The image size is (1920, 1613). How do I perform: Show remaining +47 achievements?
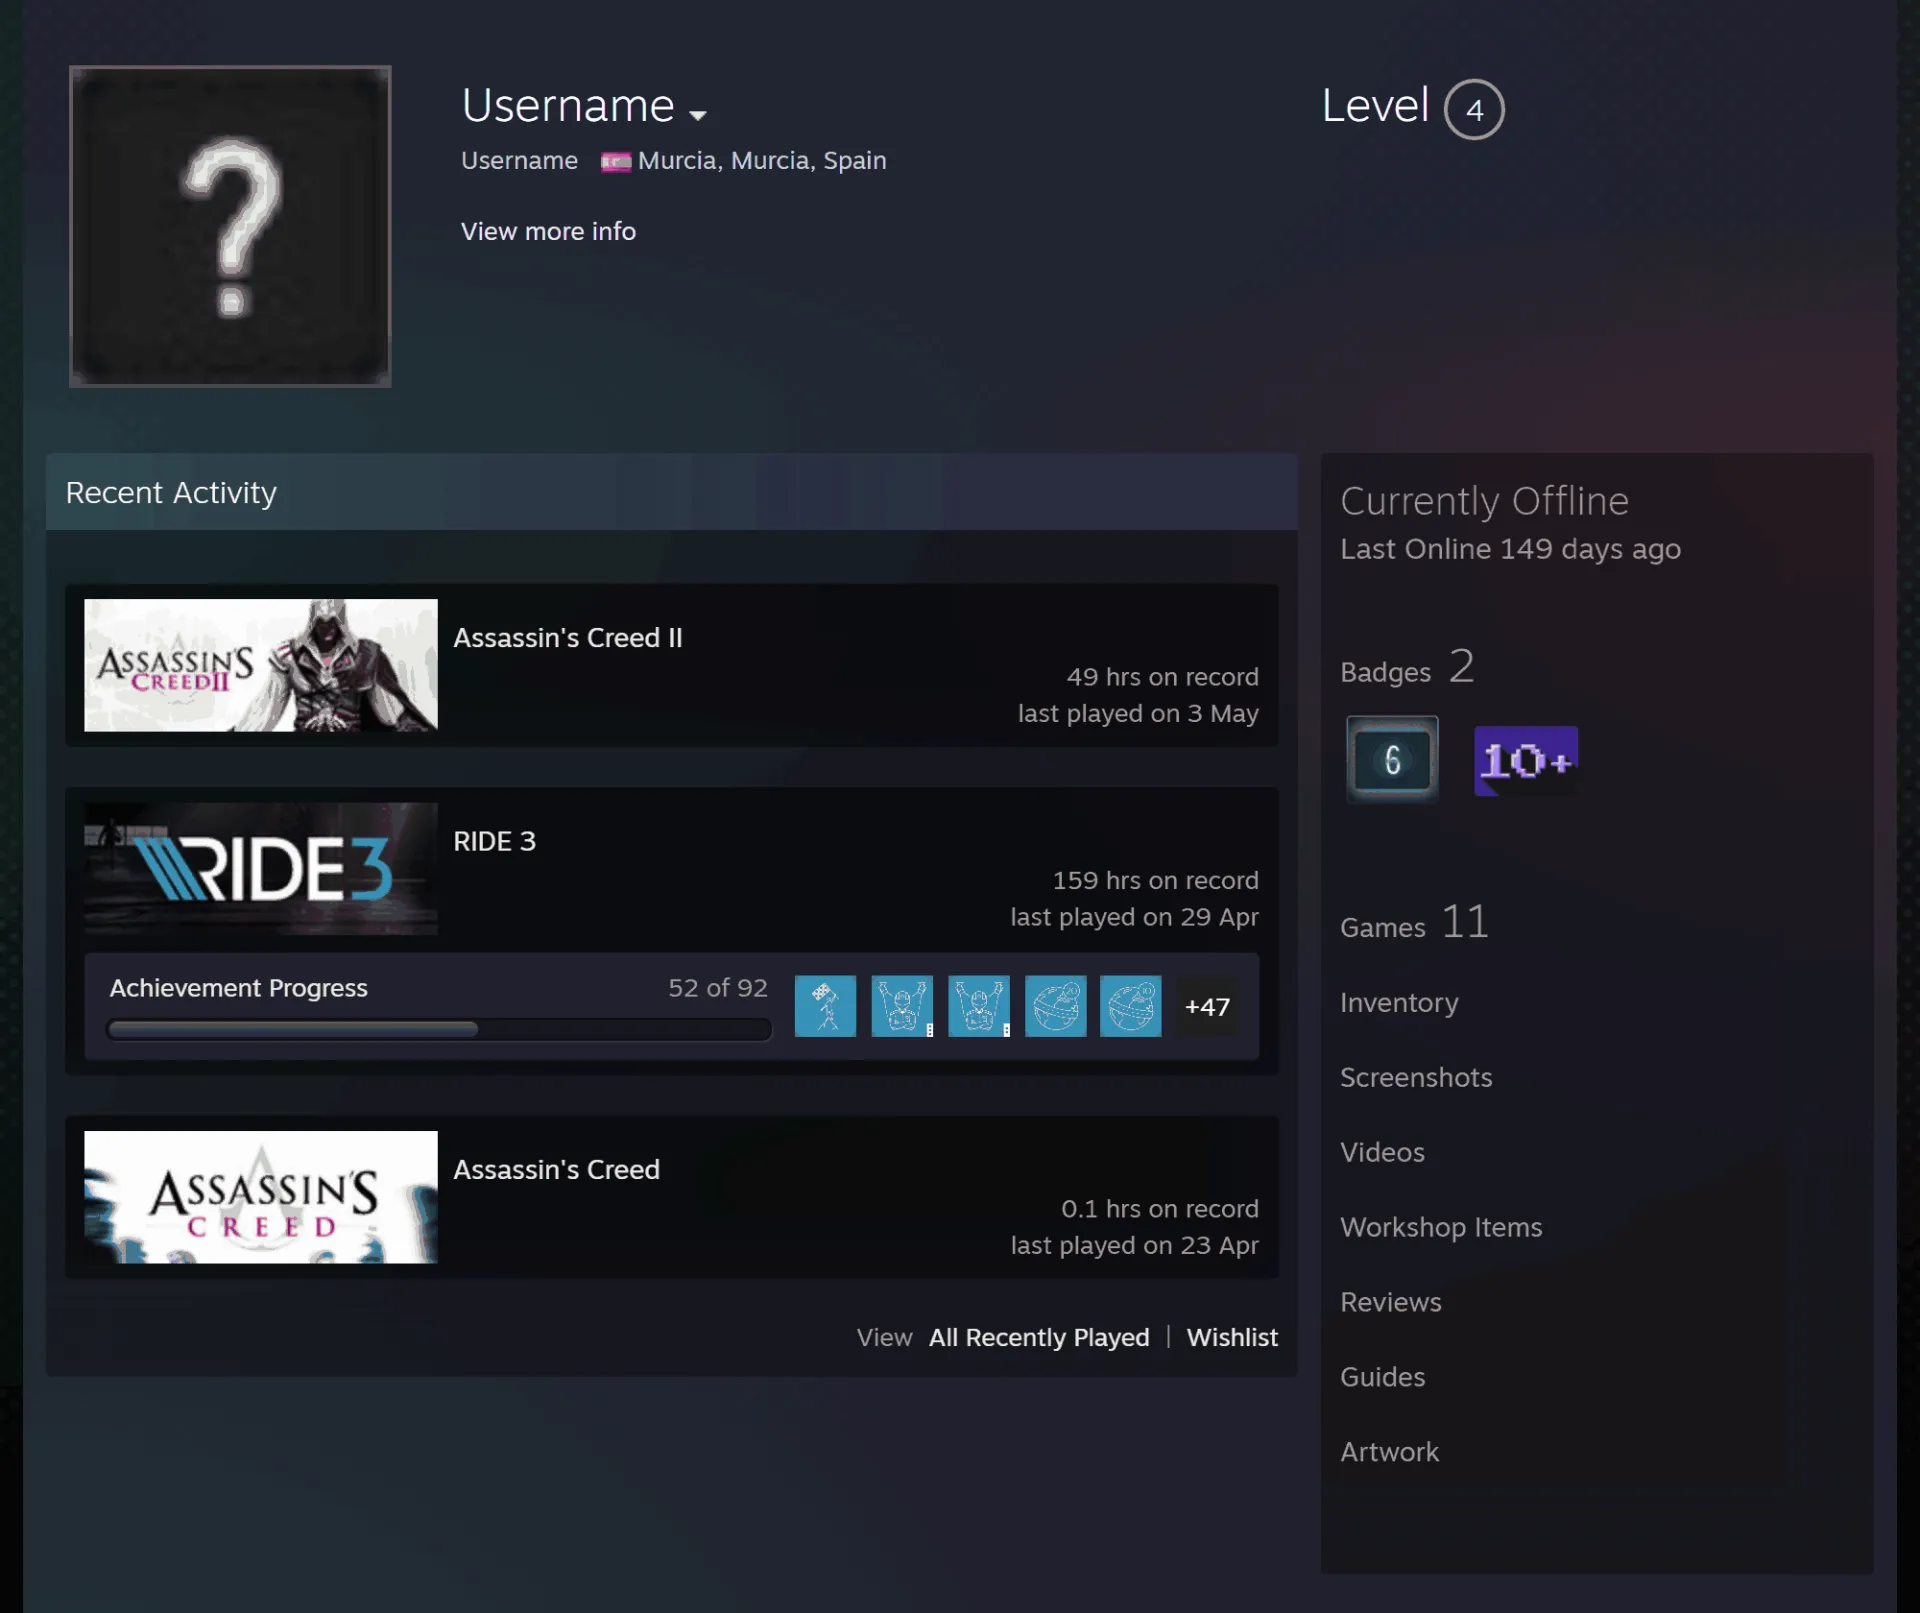[1207, 1007]
